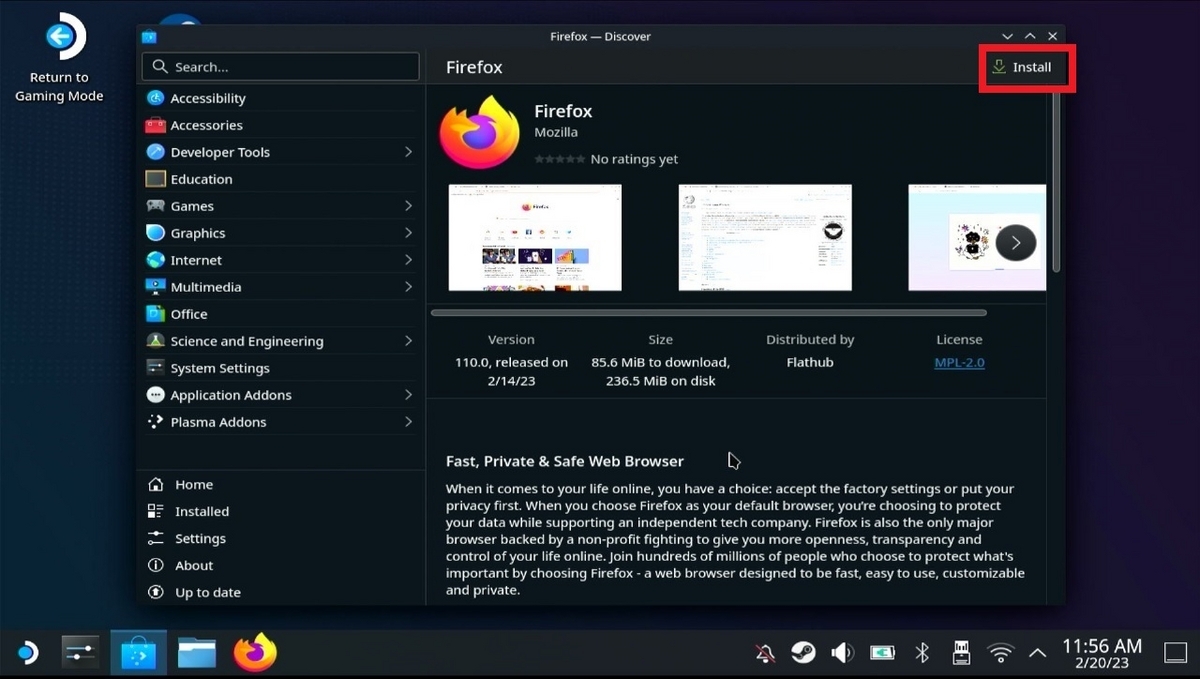
Task: Expand the Developer Tools chevron
Action: [408, 152]
